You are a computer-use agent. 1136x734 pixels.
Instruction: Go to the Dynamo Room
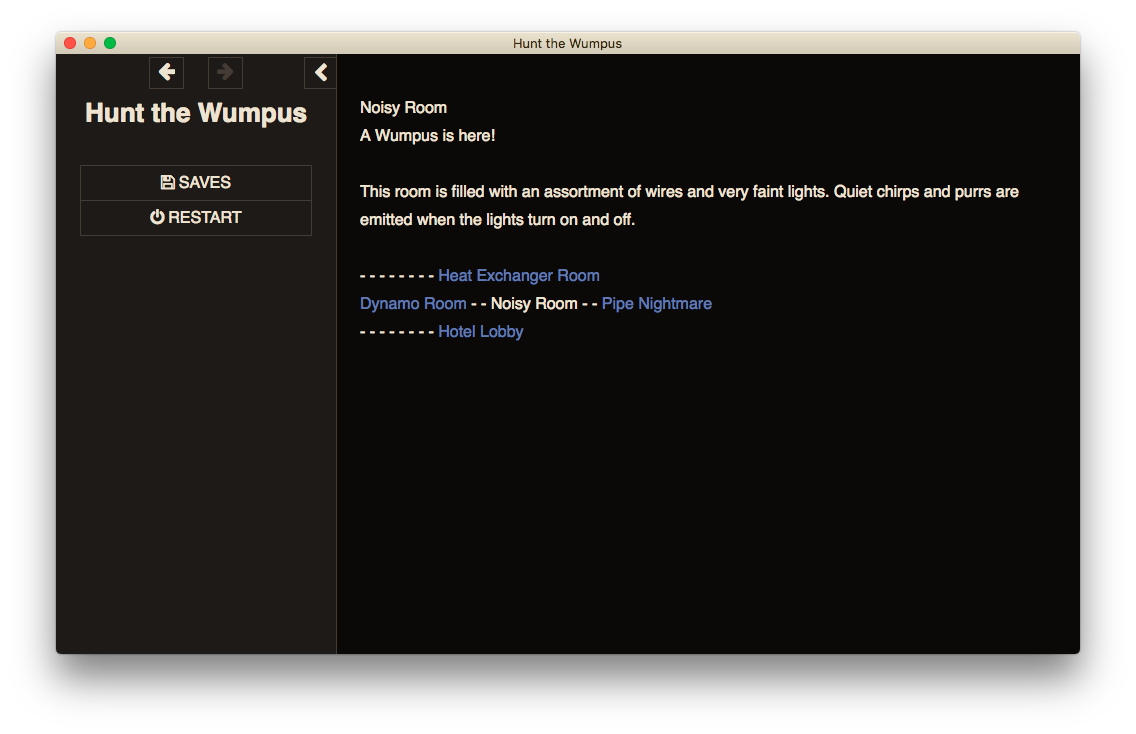[x=413, y=304]
